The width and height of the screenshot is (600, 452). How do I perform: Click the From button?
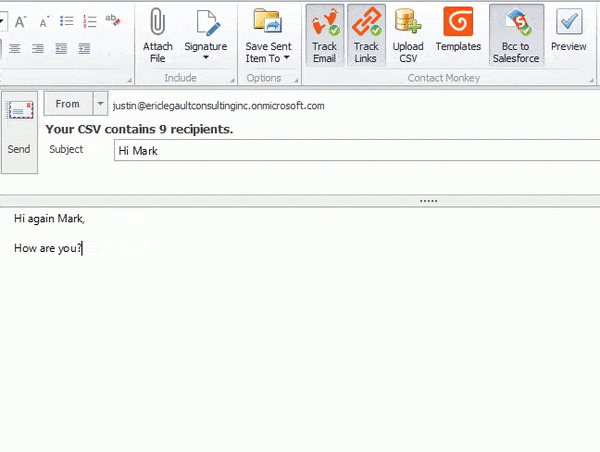point(68,104)
